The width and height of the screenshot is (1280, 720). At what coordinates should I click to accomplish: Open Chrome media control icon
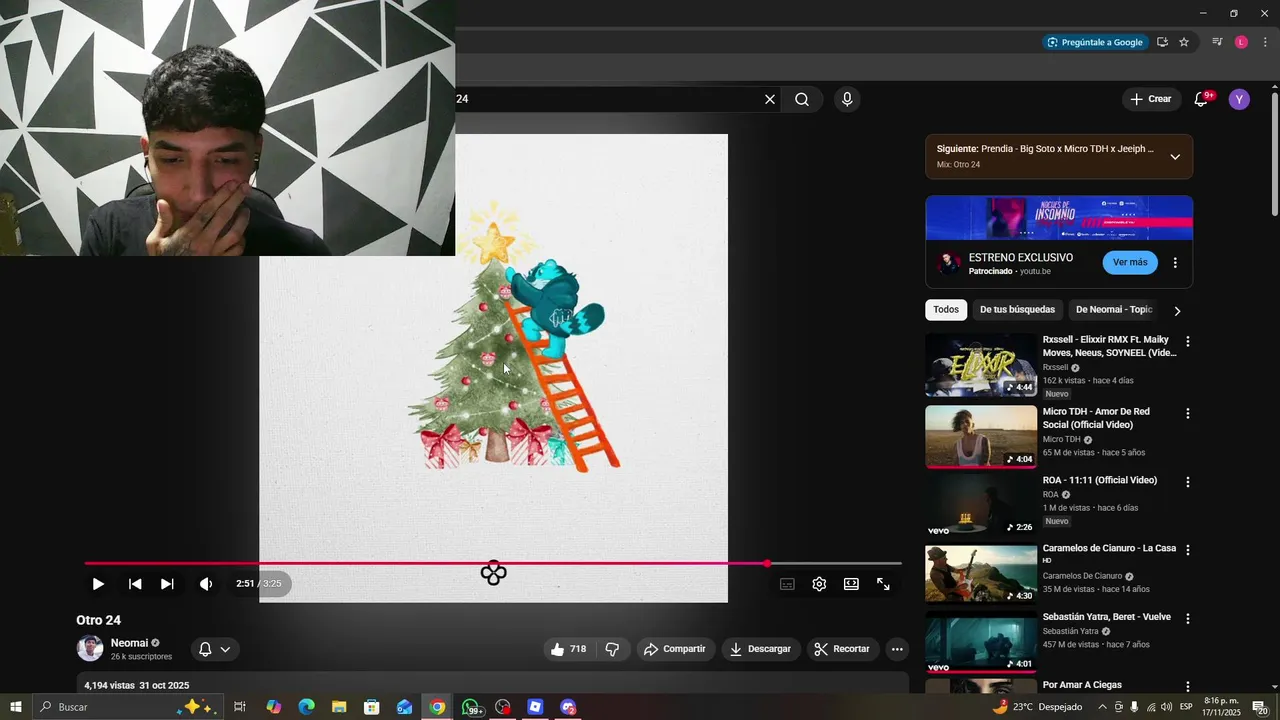[1217, 42]
